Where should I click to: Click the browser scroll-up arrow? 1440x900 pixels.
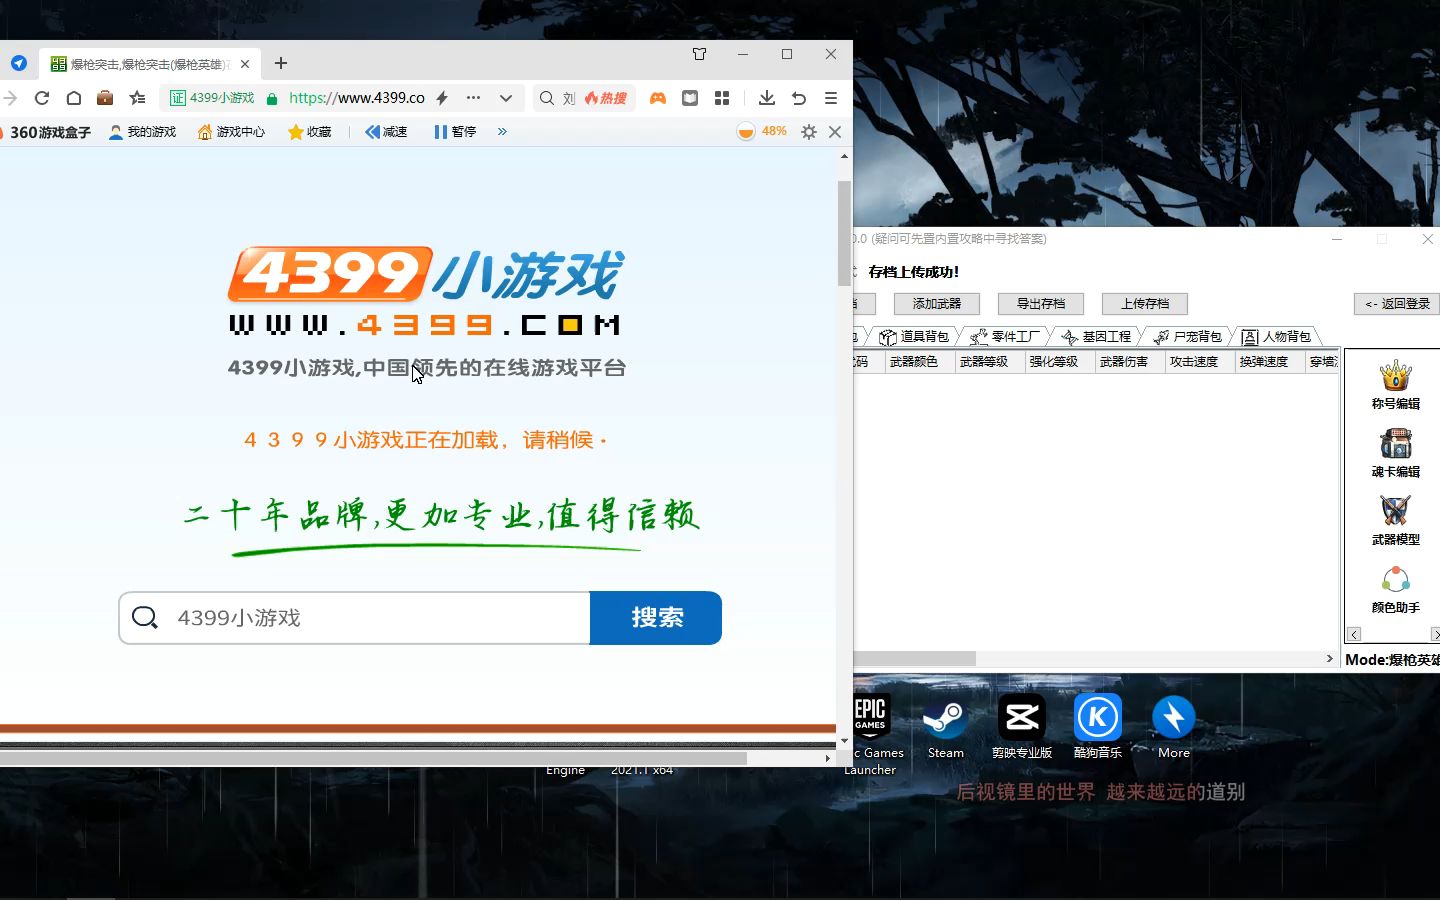[844, 157]
